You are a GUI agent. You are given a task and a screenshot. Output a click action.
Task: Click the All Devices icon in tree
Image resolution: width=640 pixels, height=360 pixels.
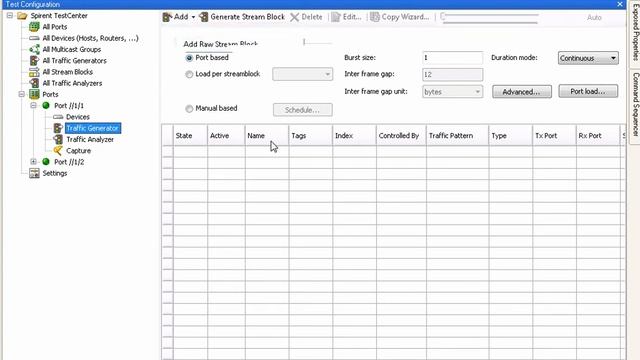(34, 38)
